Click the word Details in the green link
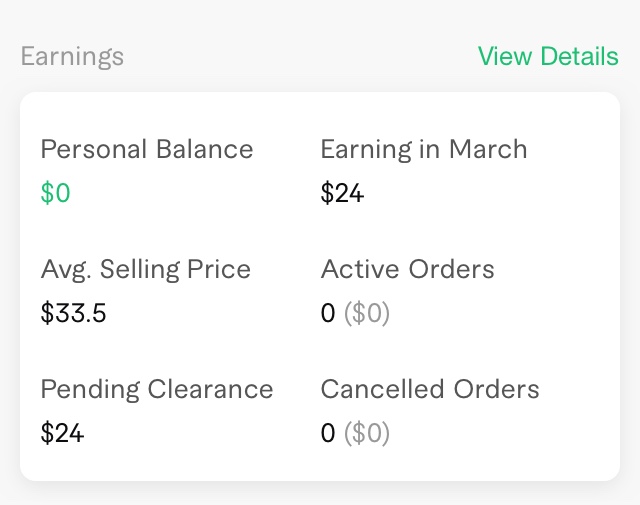Image resolution: width=640 pixels, height=505 pixels. click(579, 56)
